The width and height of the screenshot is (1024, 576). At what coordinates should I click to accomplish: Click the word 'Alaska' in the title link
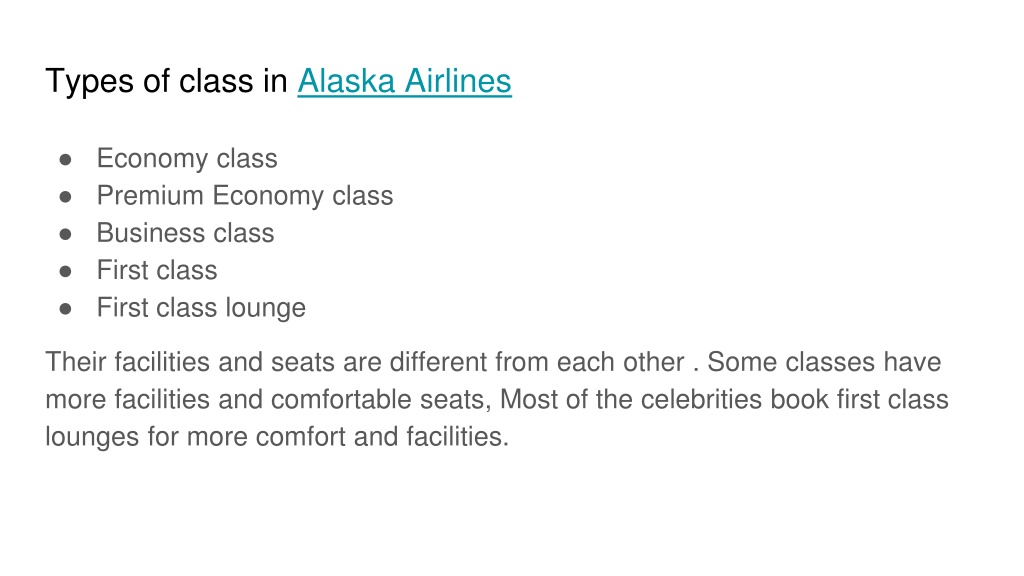(x=346, y=82)
